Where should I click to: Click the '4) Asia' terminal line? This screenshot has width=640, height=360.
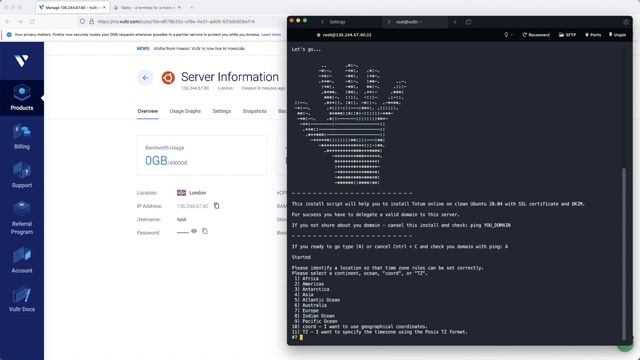pos(304,294)
